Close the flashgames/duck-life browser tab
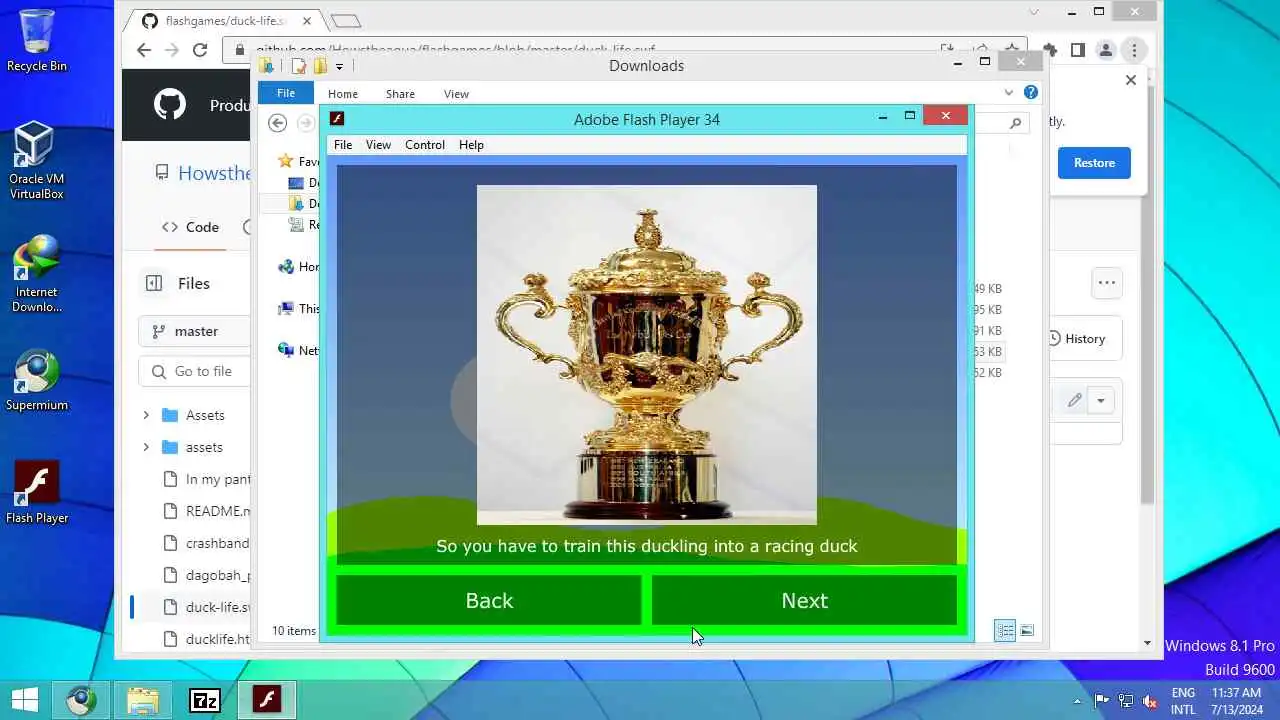Screen dimensions: 1280x720 (307, 21)
